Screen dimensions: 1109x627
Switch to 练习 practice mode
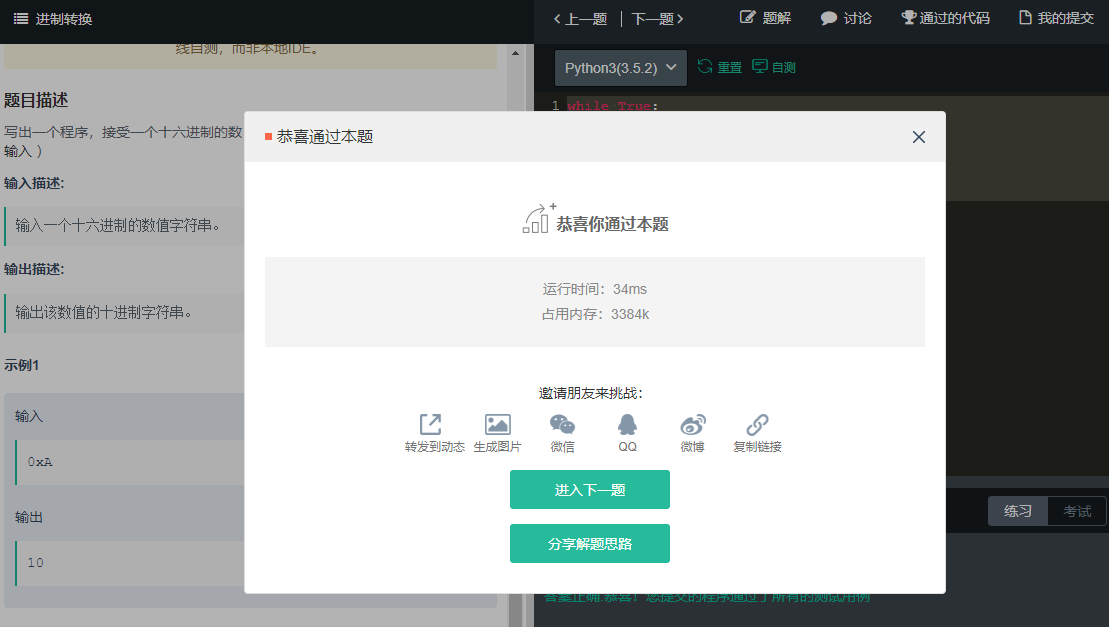click(1018, 511)
